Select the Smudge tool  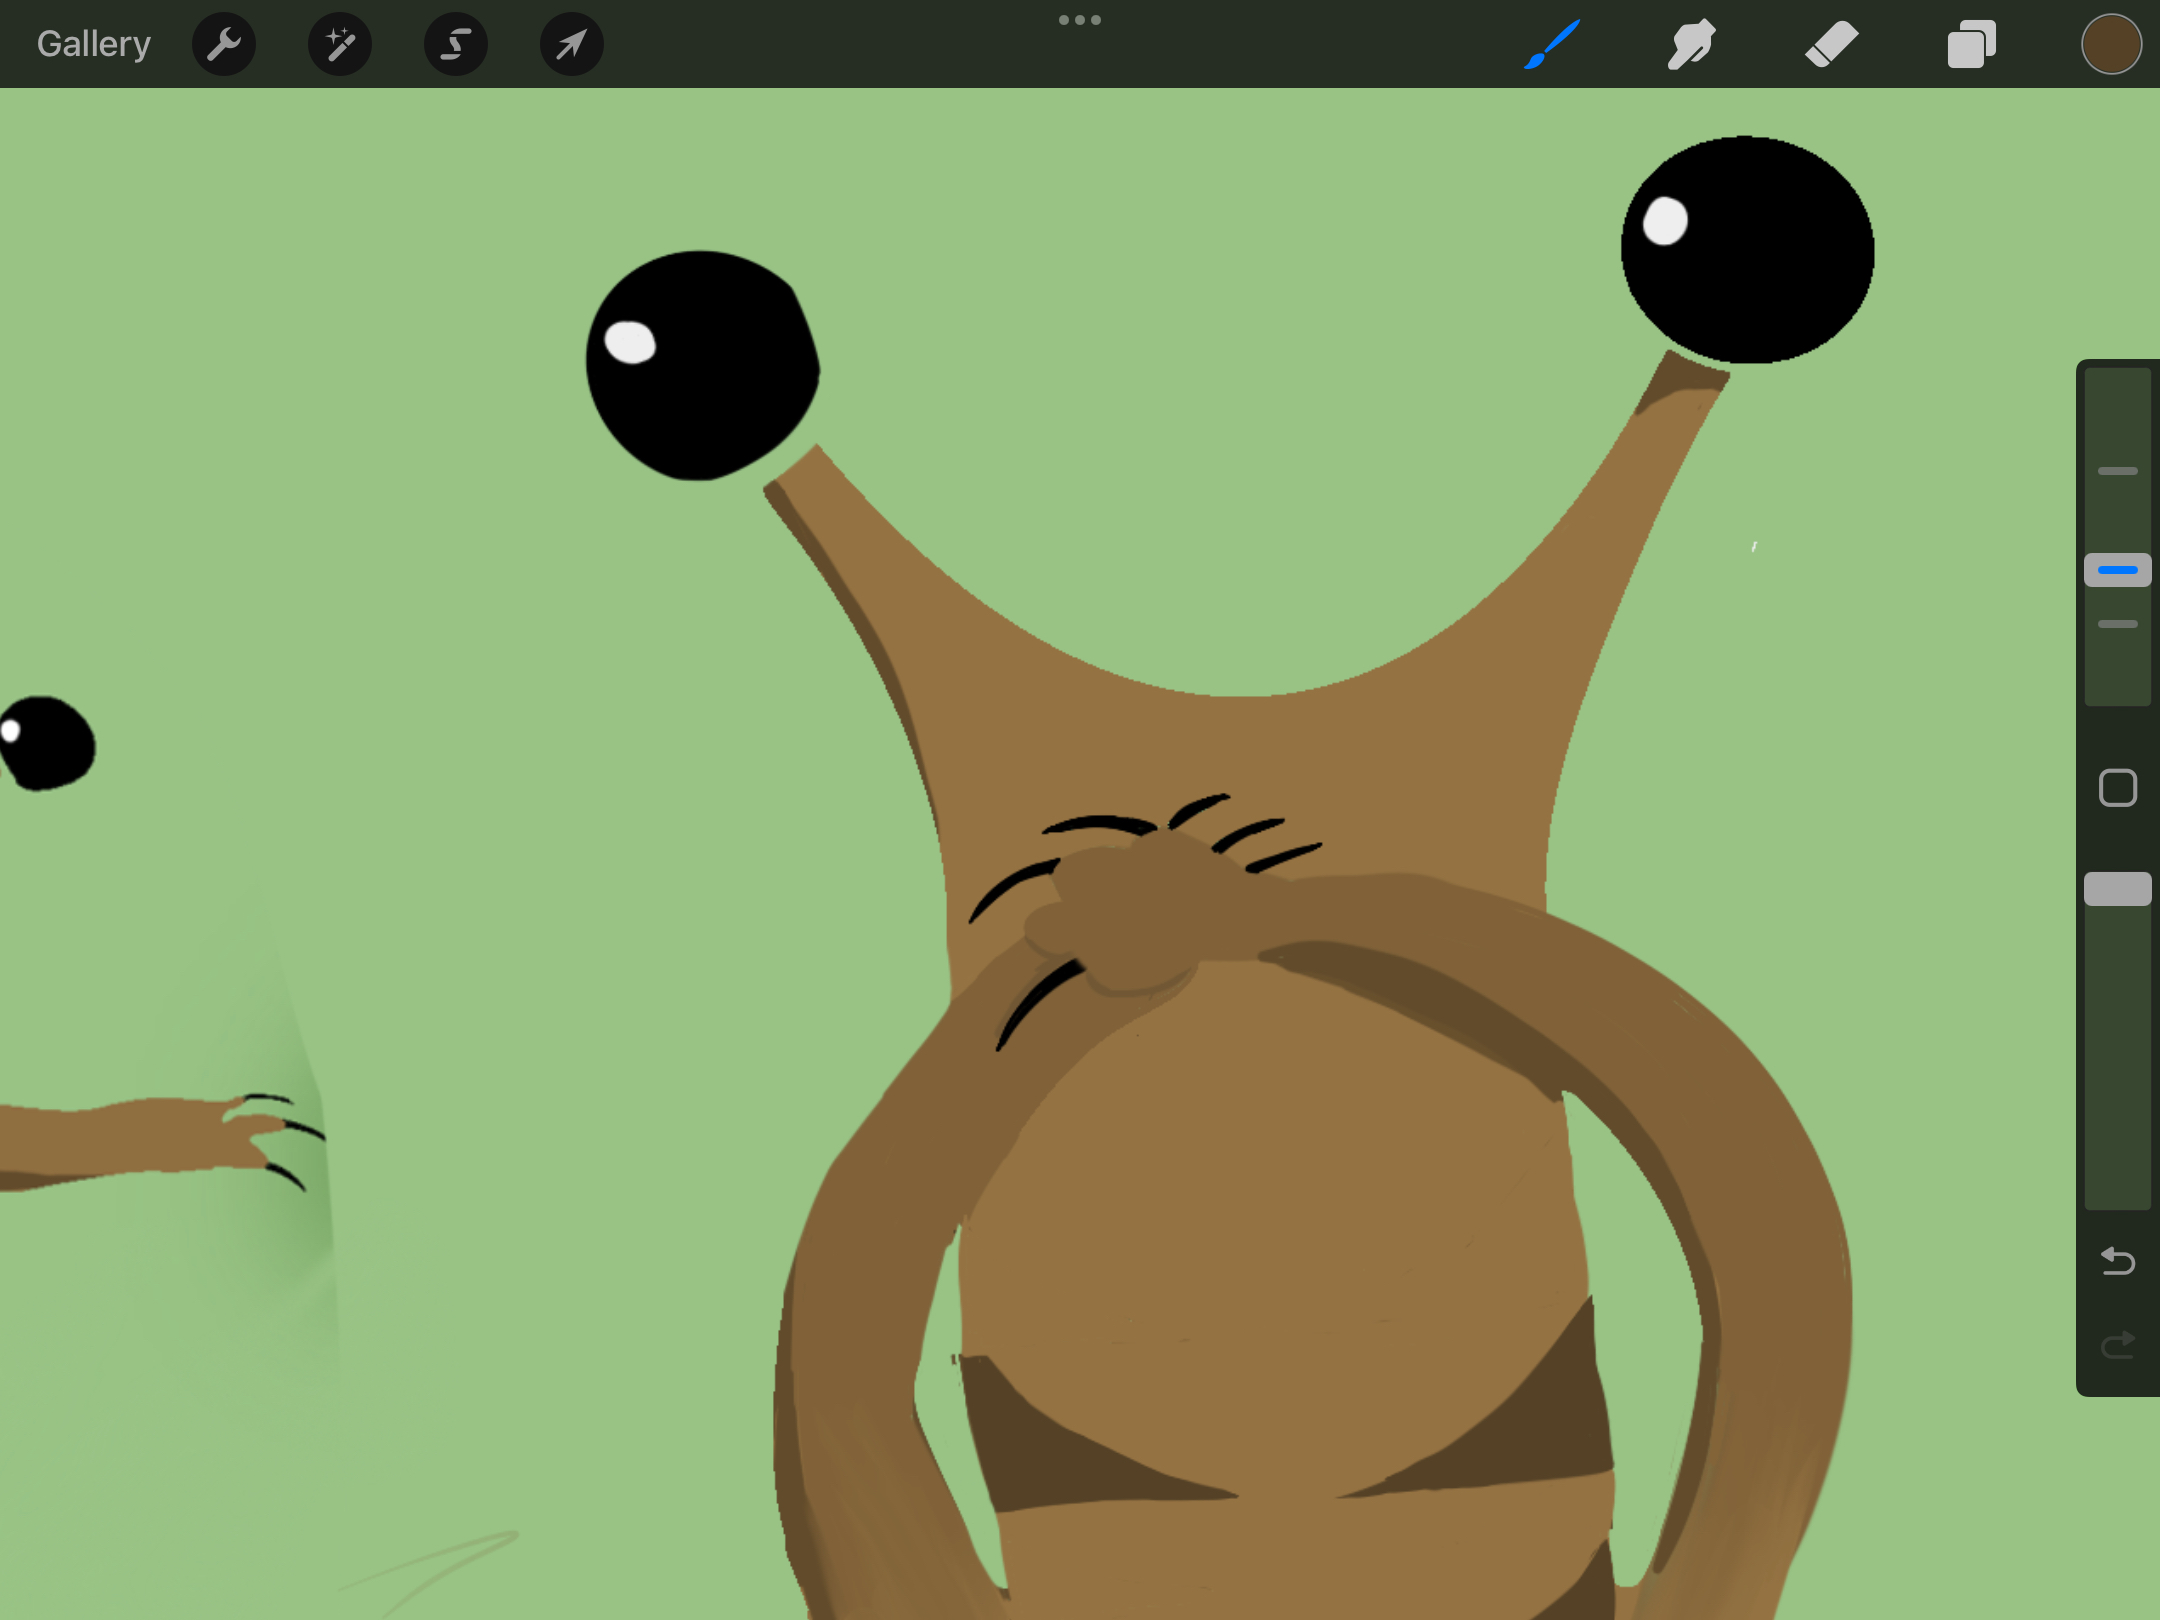coord(1692,44)
